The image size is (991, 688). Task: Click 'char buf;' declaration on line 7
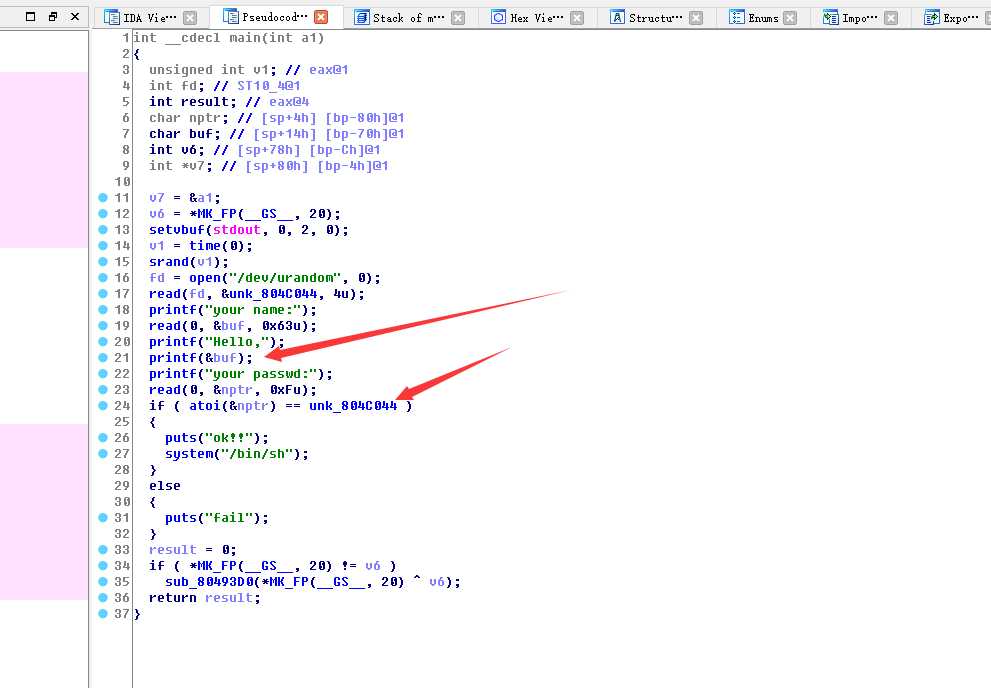point(185,134)
